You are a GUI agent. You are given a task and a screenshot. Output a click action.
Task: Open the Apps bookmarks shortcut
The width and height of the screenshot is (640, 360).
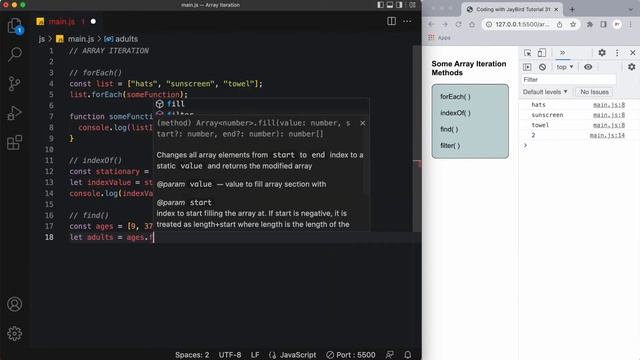(x=439, y=38)
